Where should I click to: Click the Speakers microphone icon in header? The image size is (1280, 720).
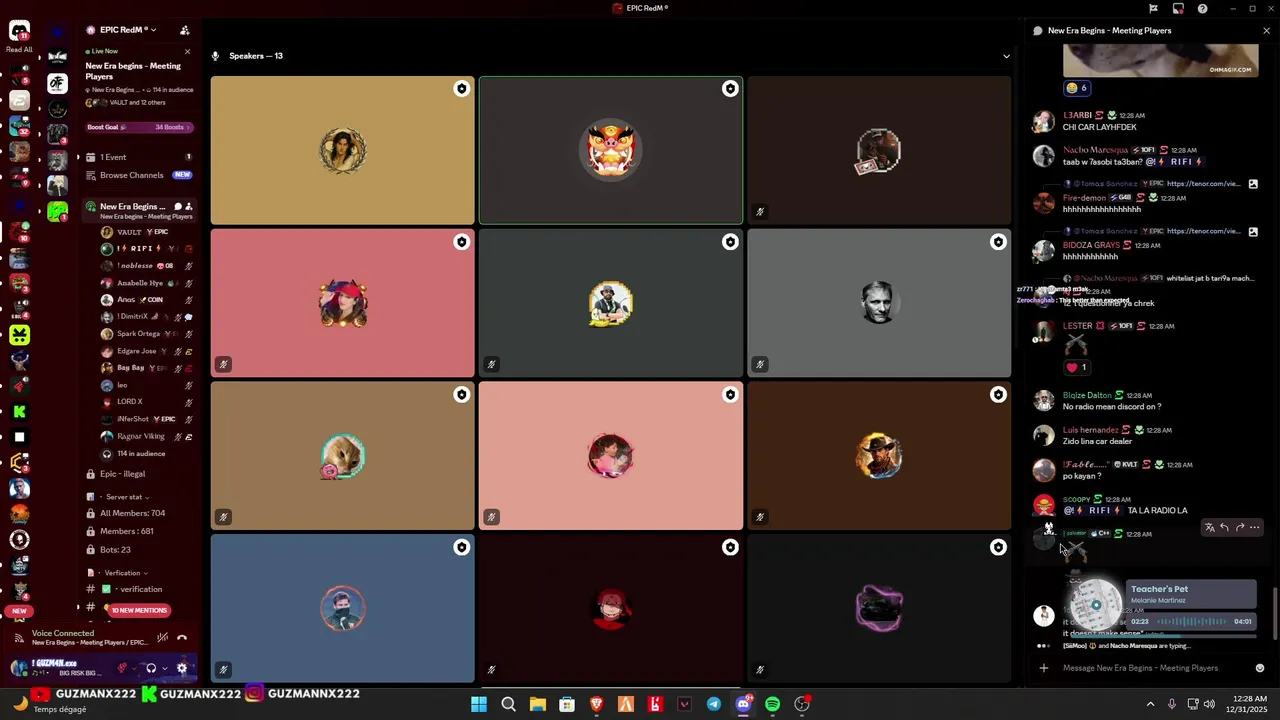(x=215, y=56)
